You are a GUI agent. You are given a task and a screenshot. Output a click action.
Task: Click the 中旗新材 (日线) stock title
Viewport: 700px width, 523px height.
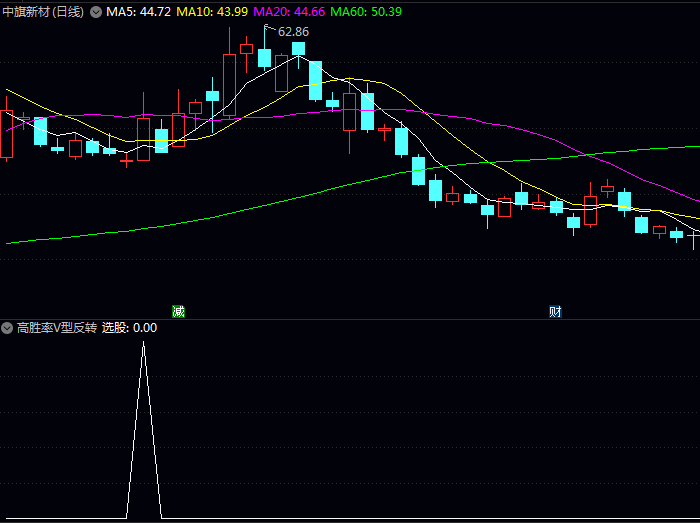[x=43, y=12]
